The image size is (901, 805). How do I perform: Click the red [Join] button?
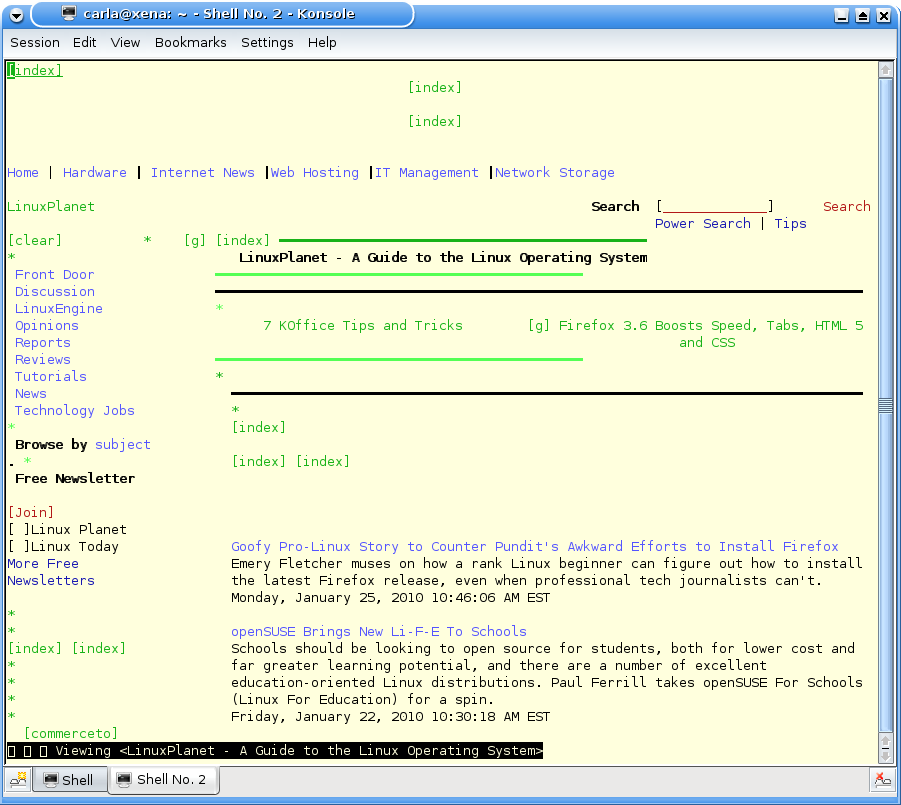(31, 512)
